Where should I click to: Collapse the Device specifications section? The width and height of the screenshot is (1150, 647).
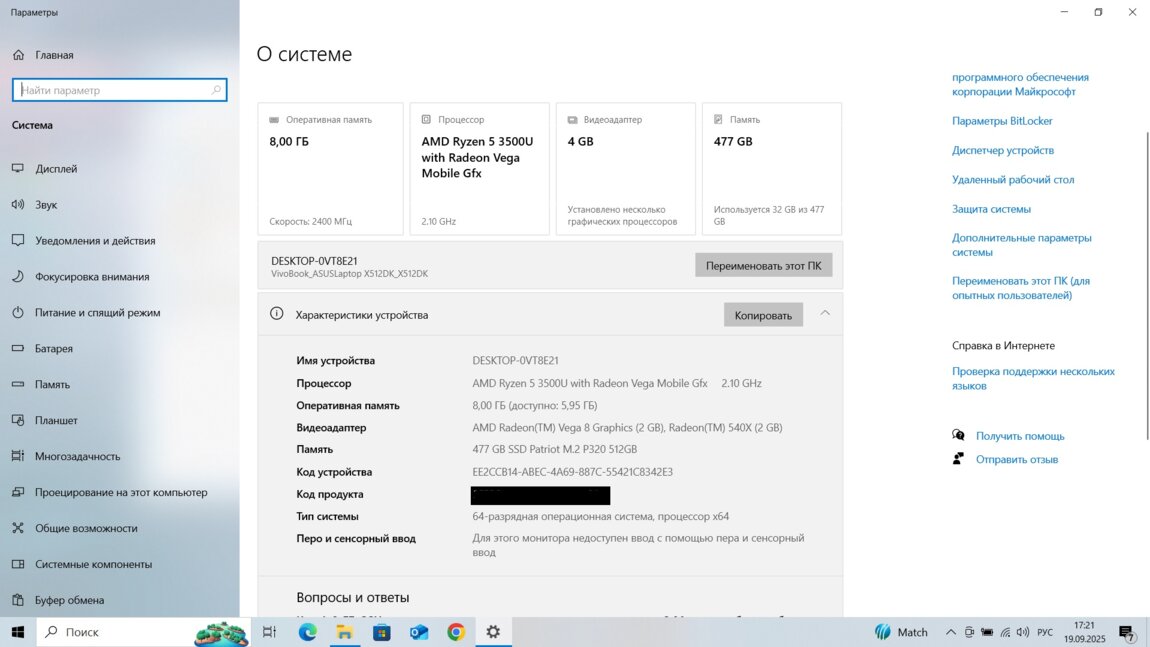[x=825, y=314]
